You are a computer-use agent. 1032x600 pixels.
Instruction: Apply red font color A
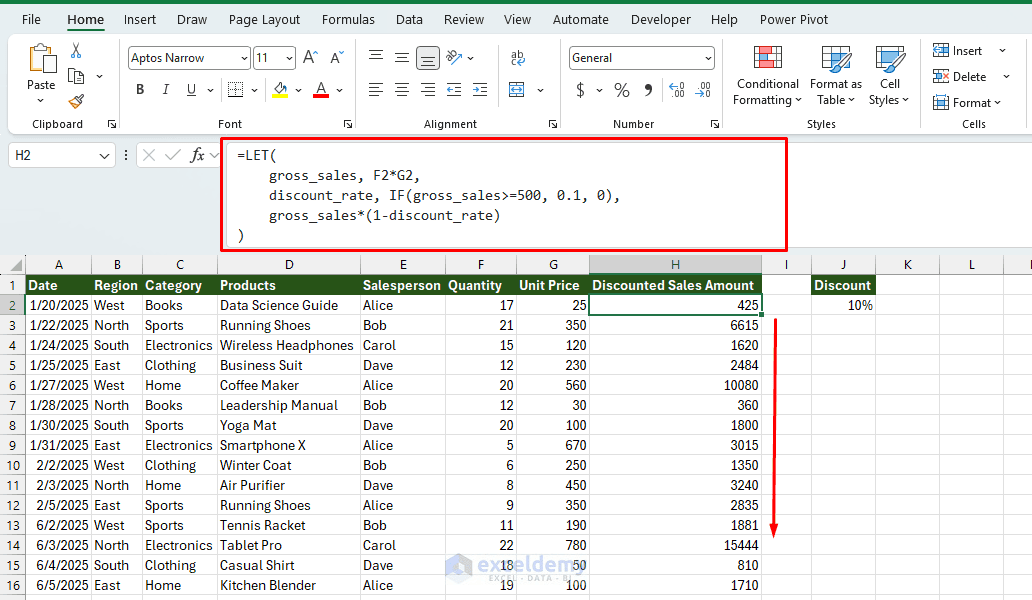pos(321,89)
